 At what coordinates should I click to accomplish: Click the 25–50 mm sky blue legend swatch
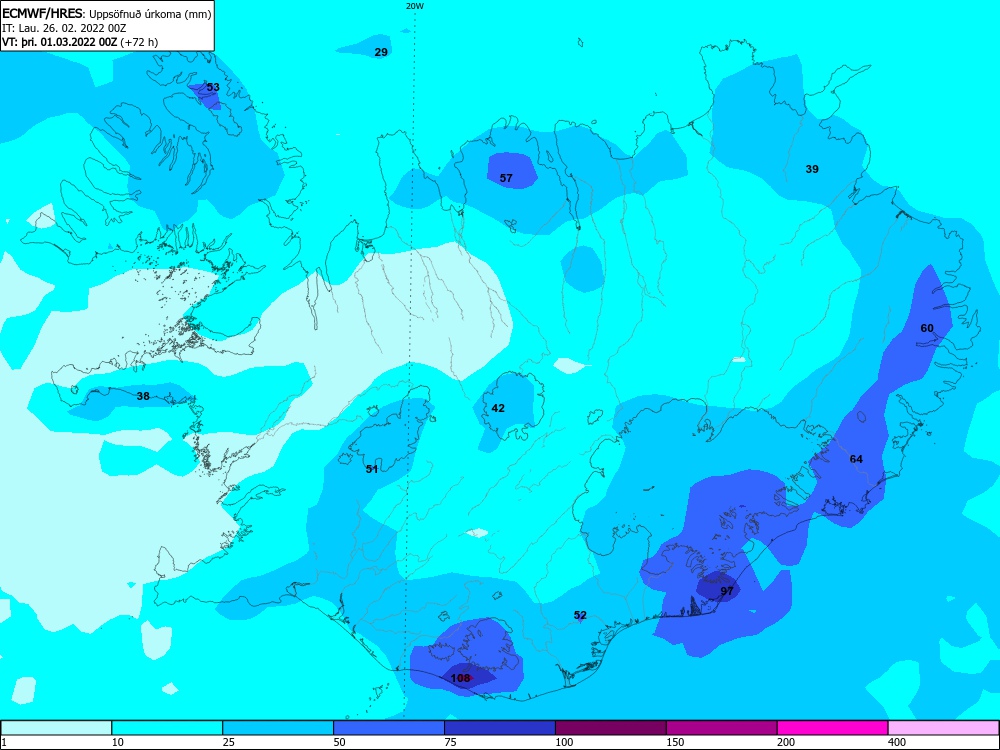278,728
